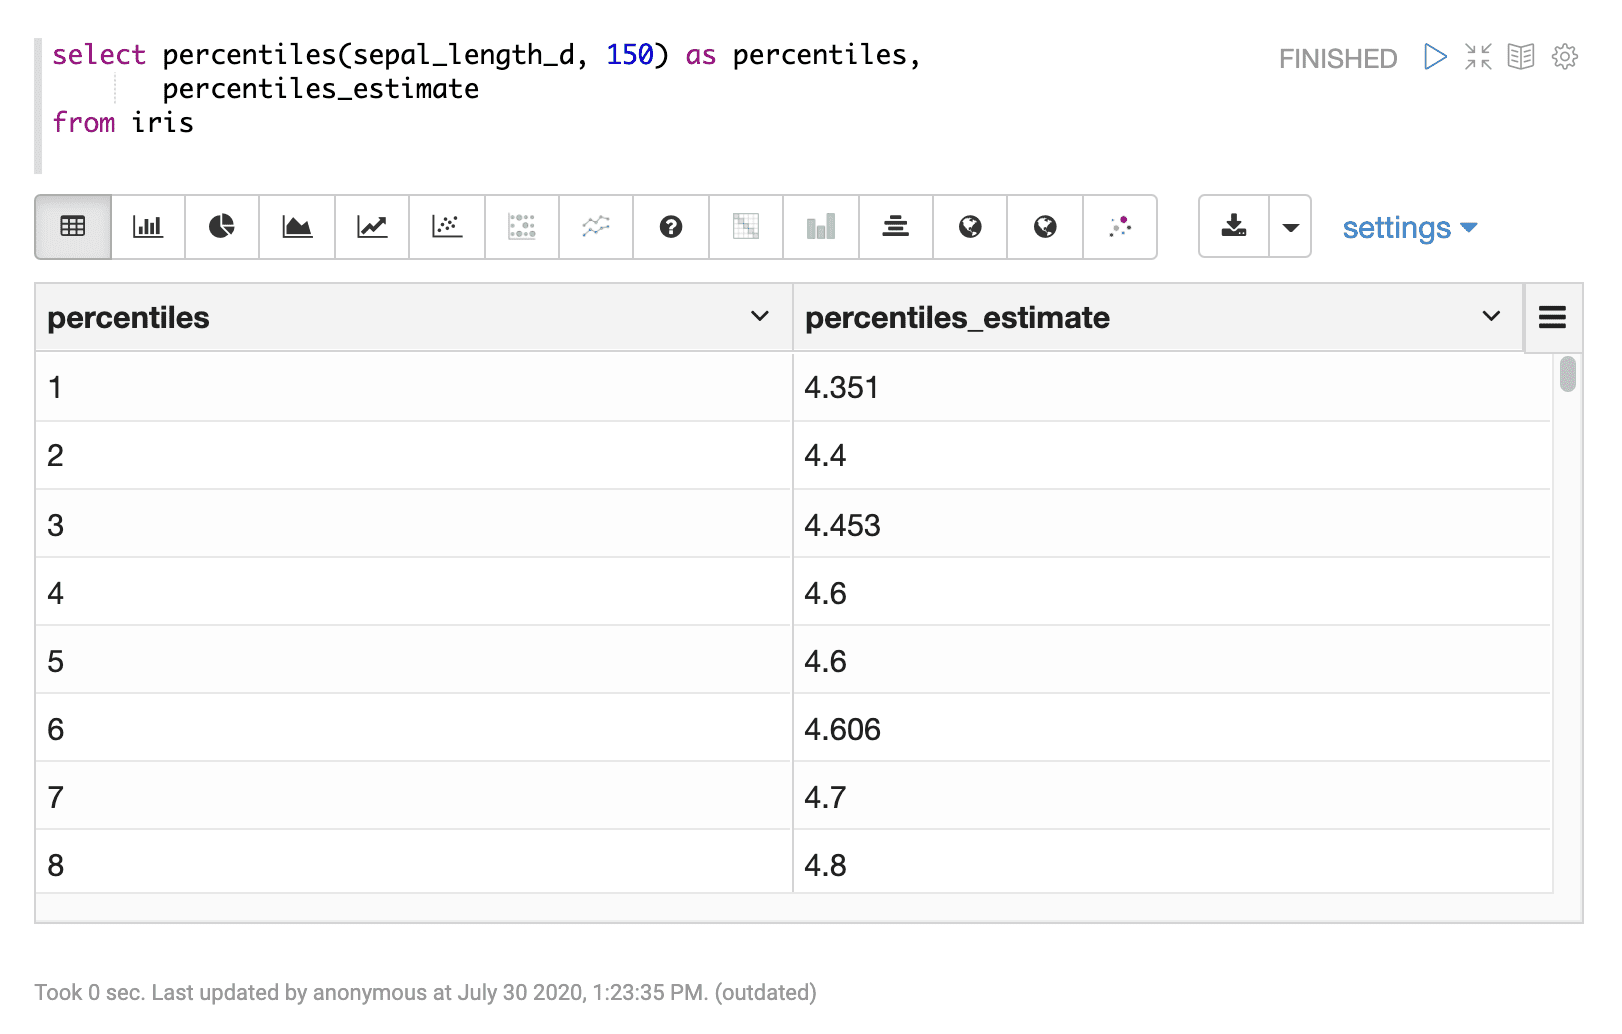Run the percentiles paragraph
The image size is (1622, 1034).
1436,58
